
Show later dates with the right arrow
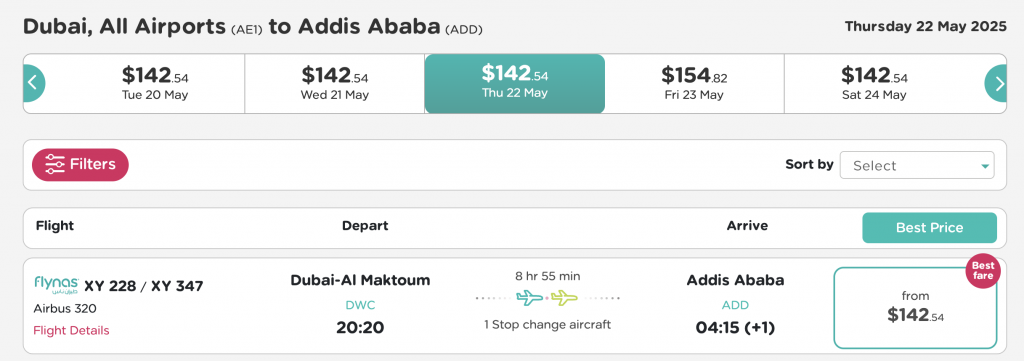996,84
